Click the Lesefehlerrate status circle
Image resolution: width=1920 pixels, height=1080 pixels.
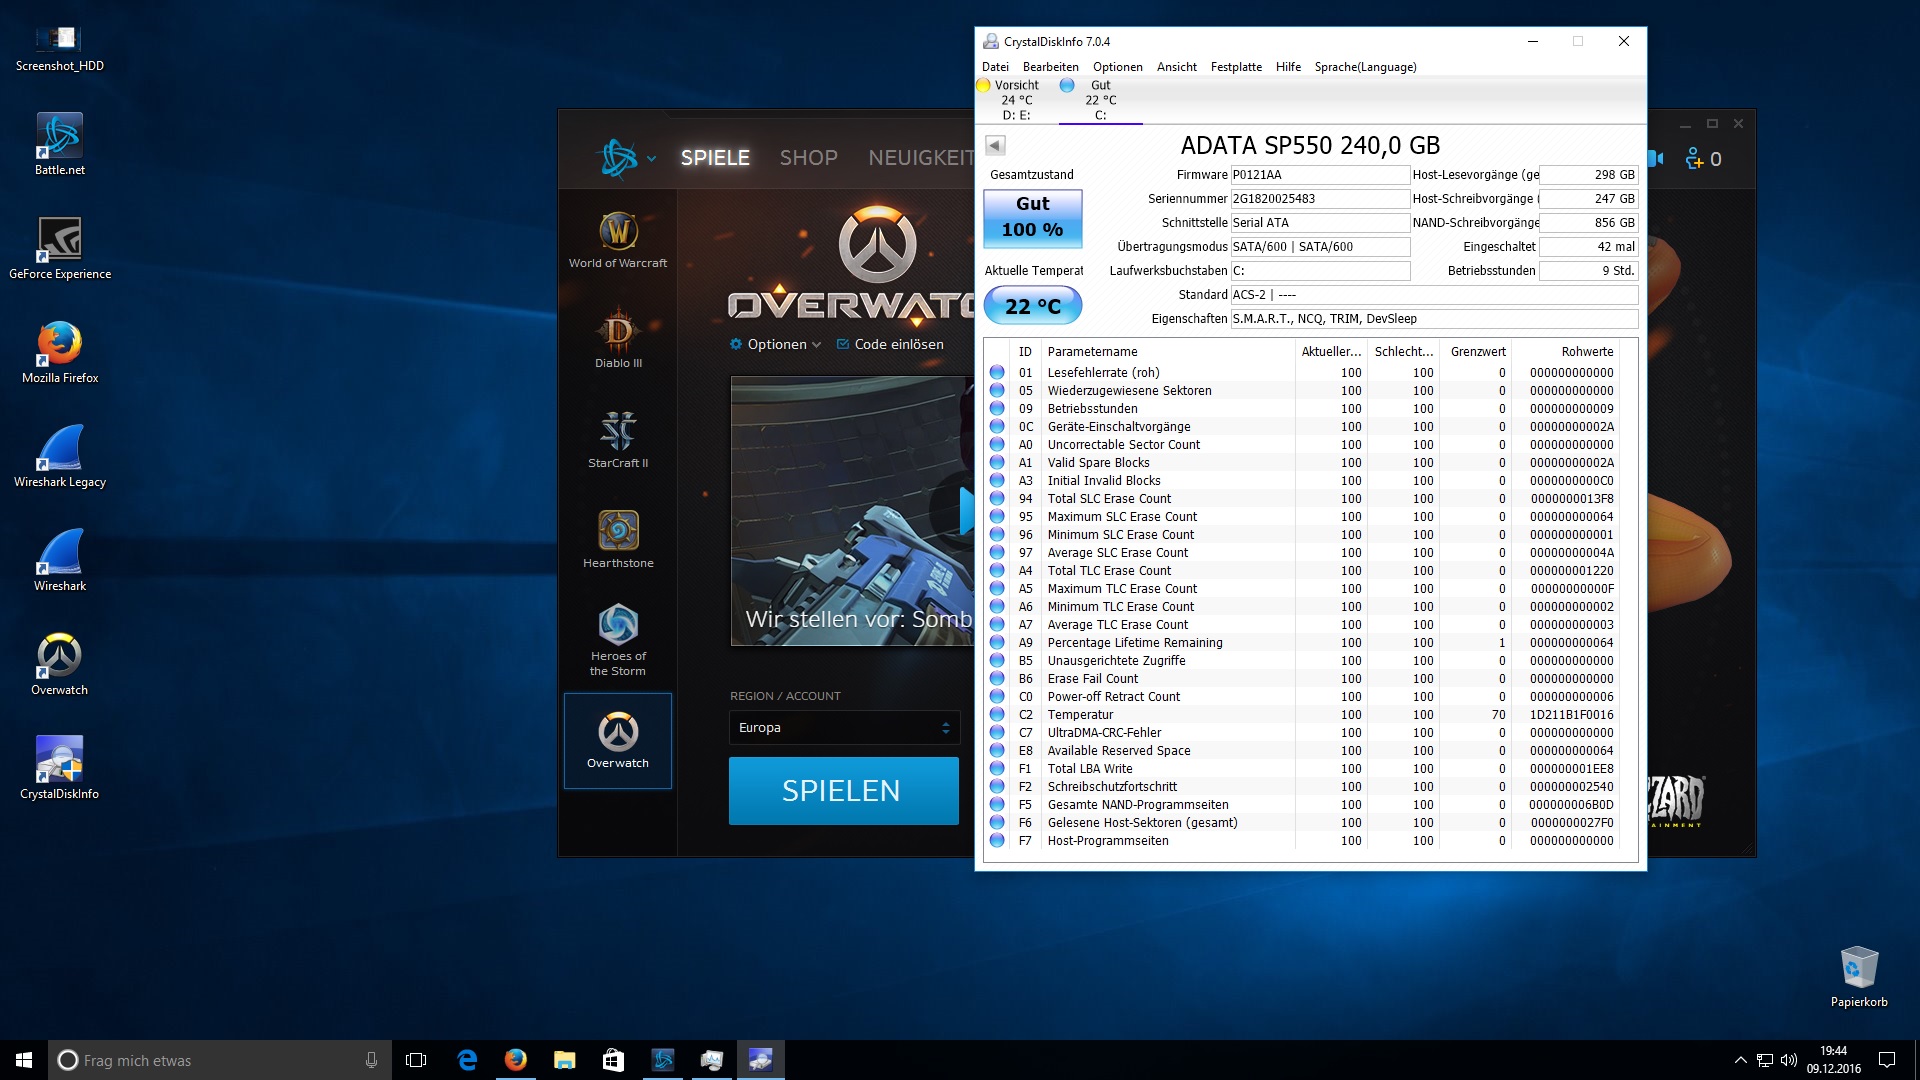click(997, 373)
